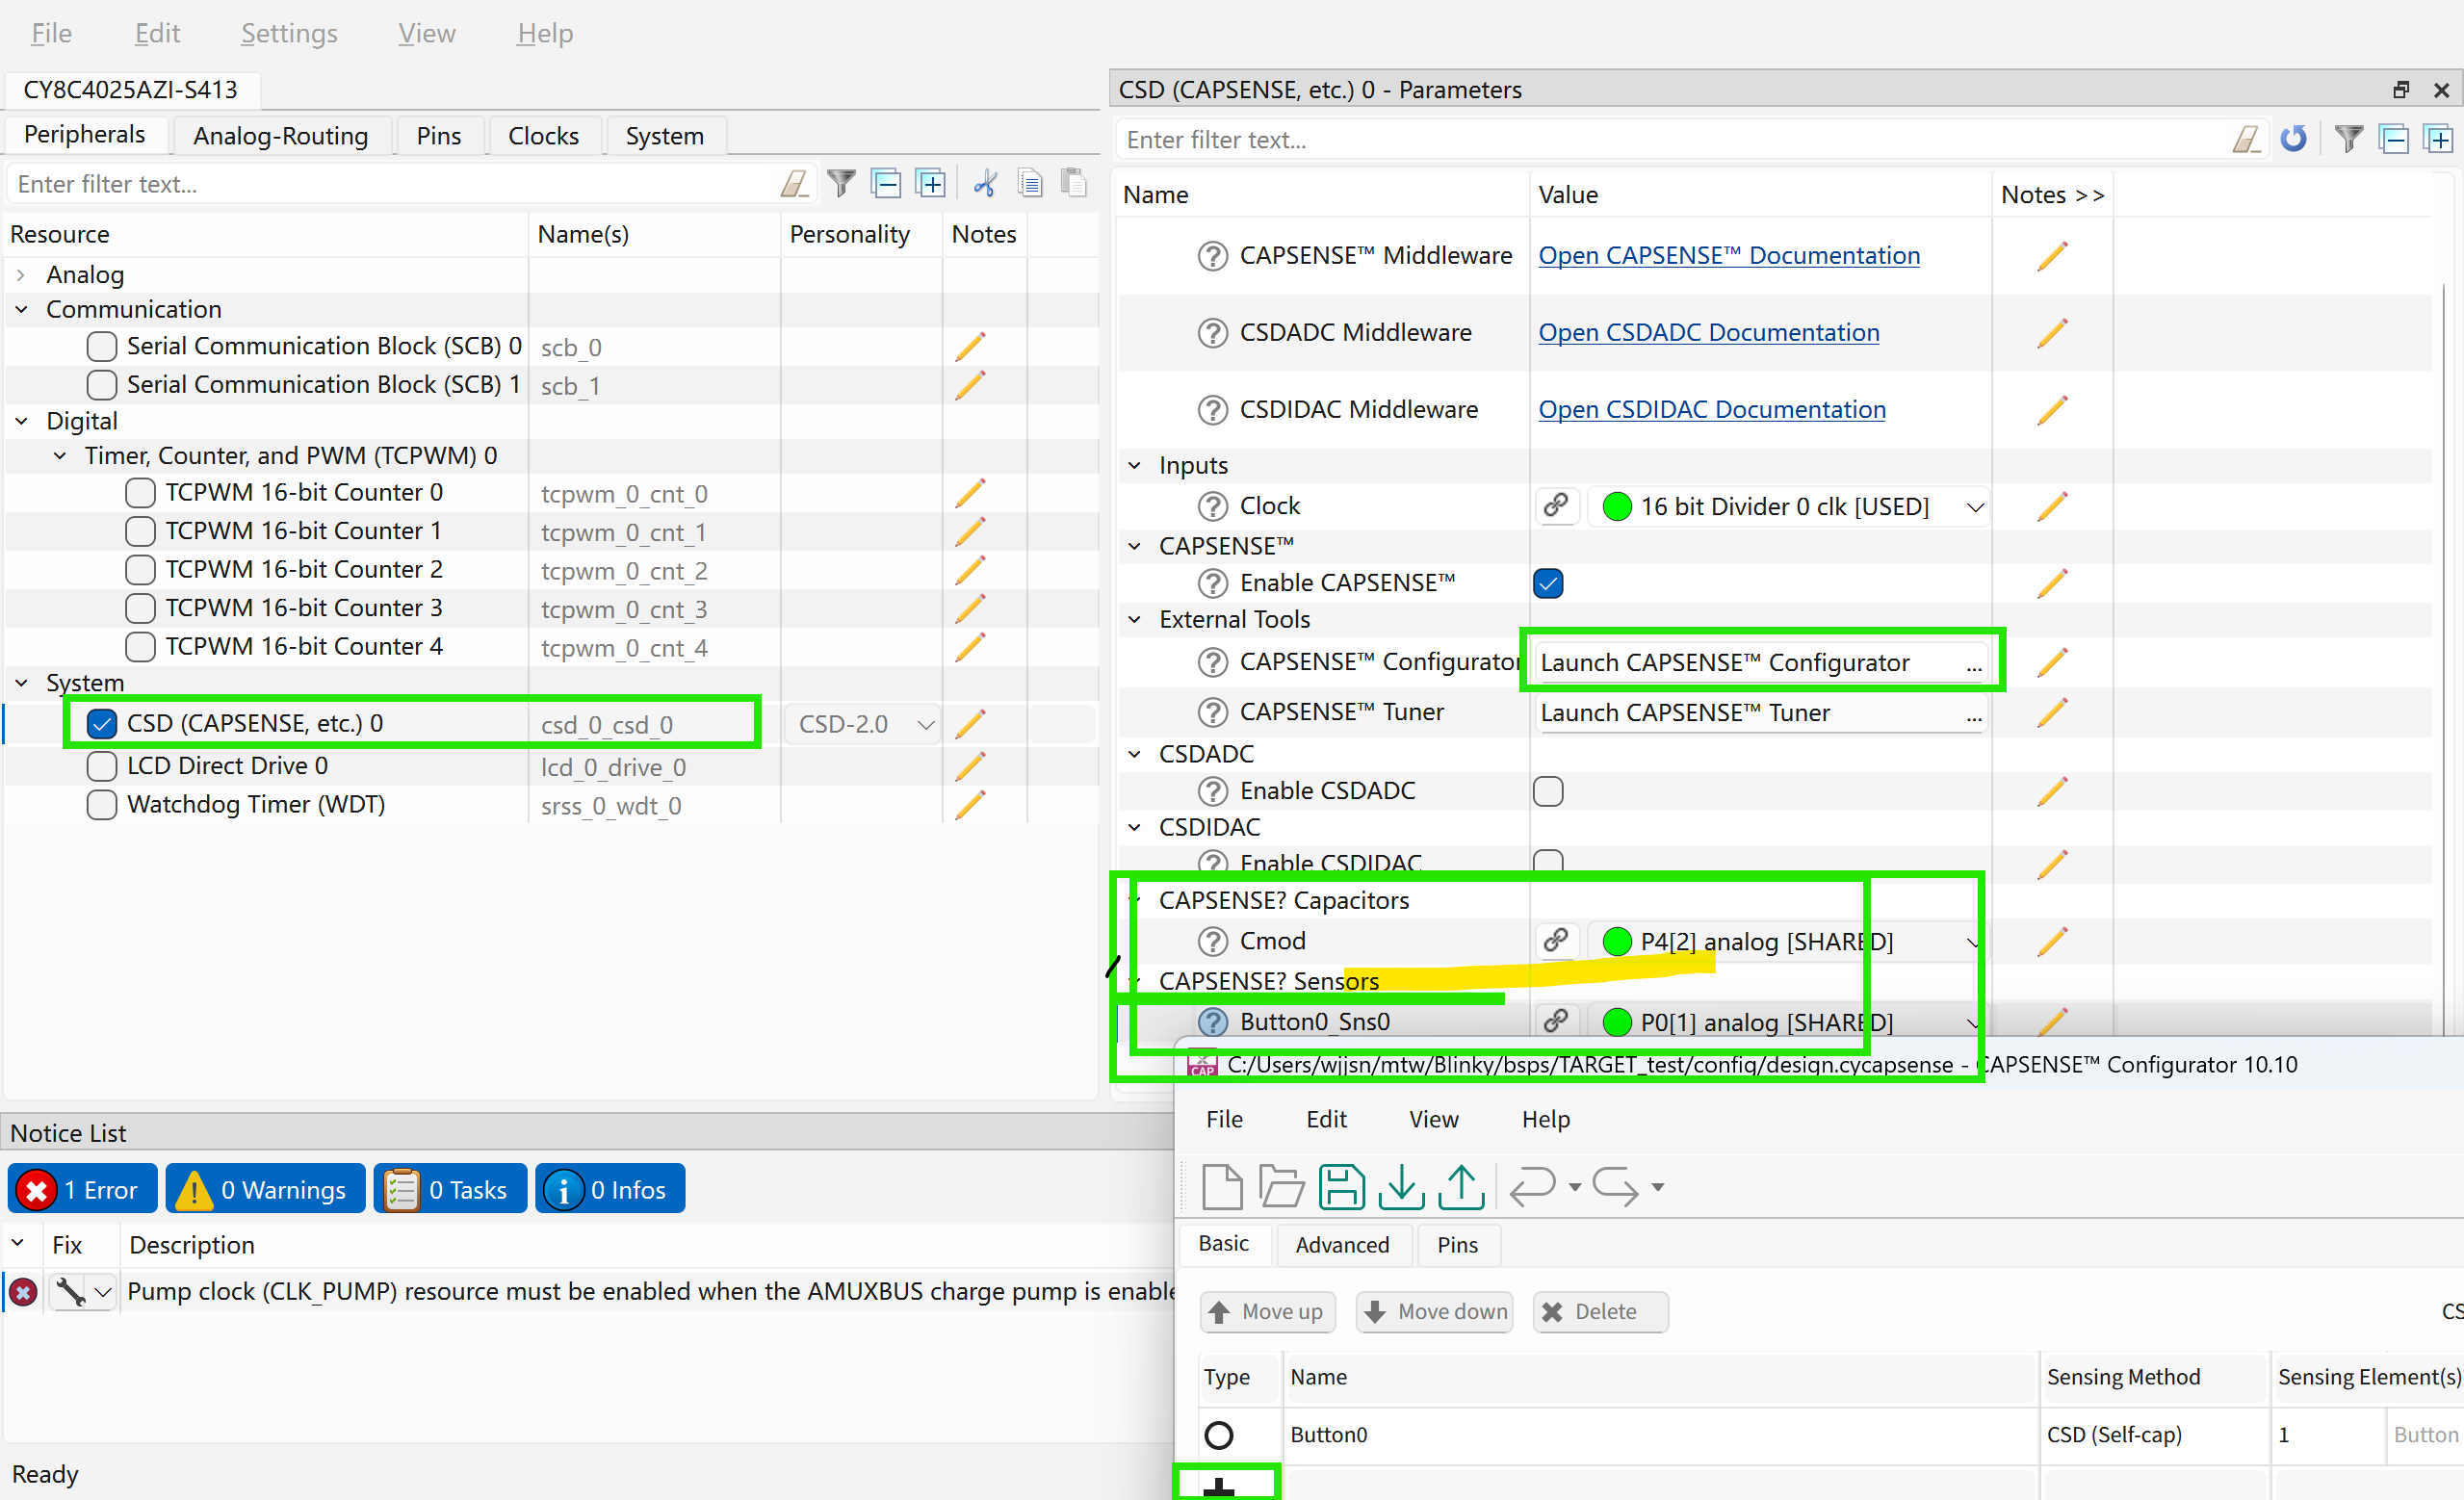Click notes pencil for CAPSENSE Middleware row
Viewport: 2464px width, 1500px height.
tap(2052, 256)
